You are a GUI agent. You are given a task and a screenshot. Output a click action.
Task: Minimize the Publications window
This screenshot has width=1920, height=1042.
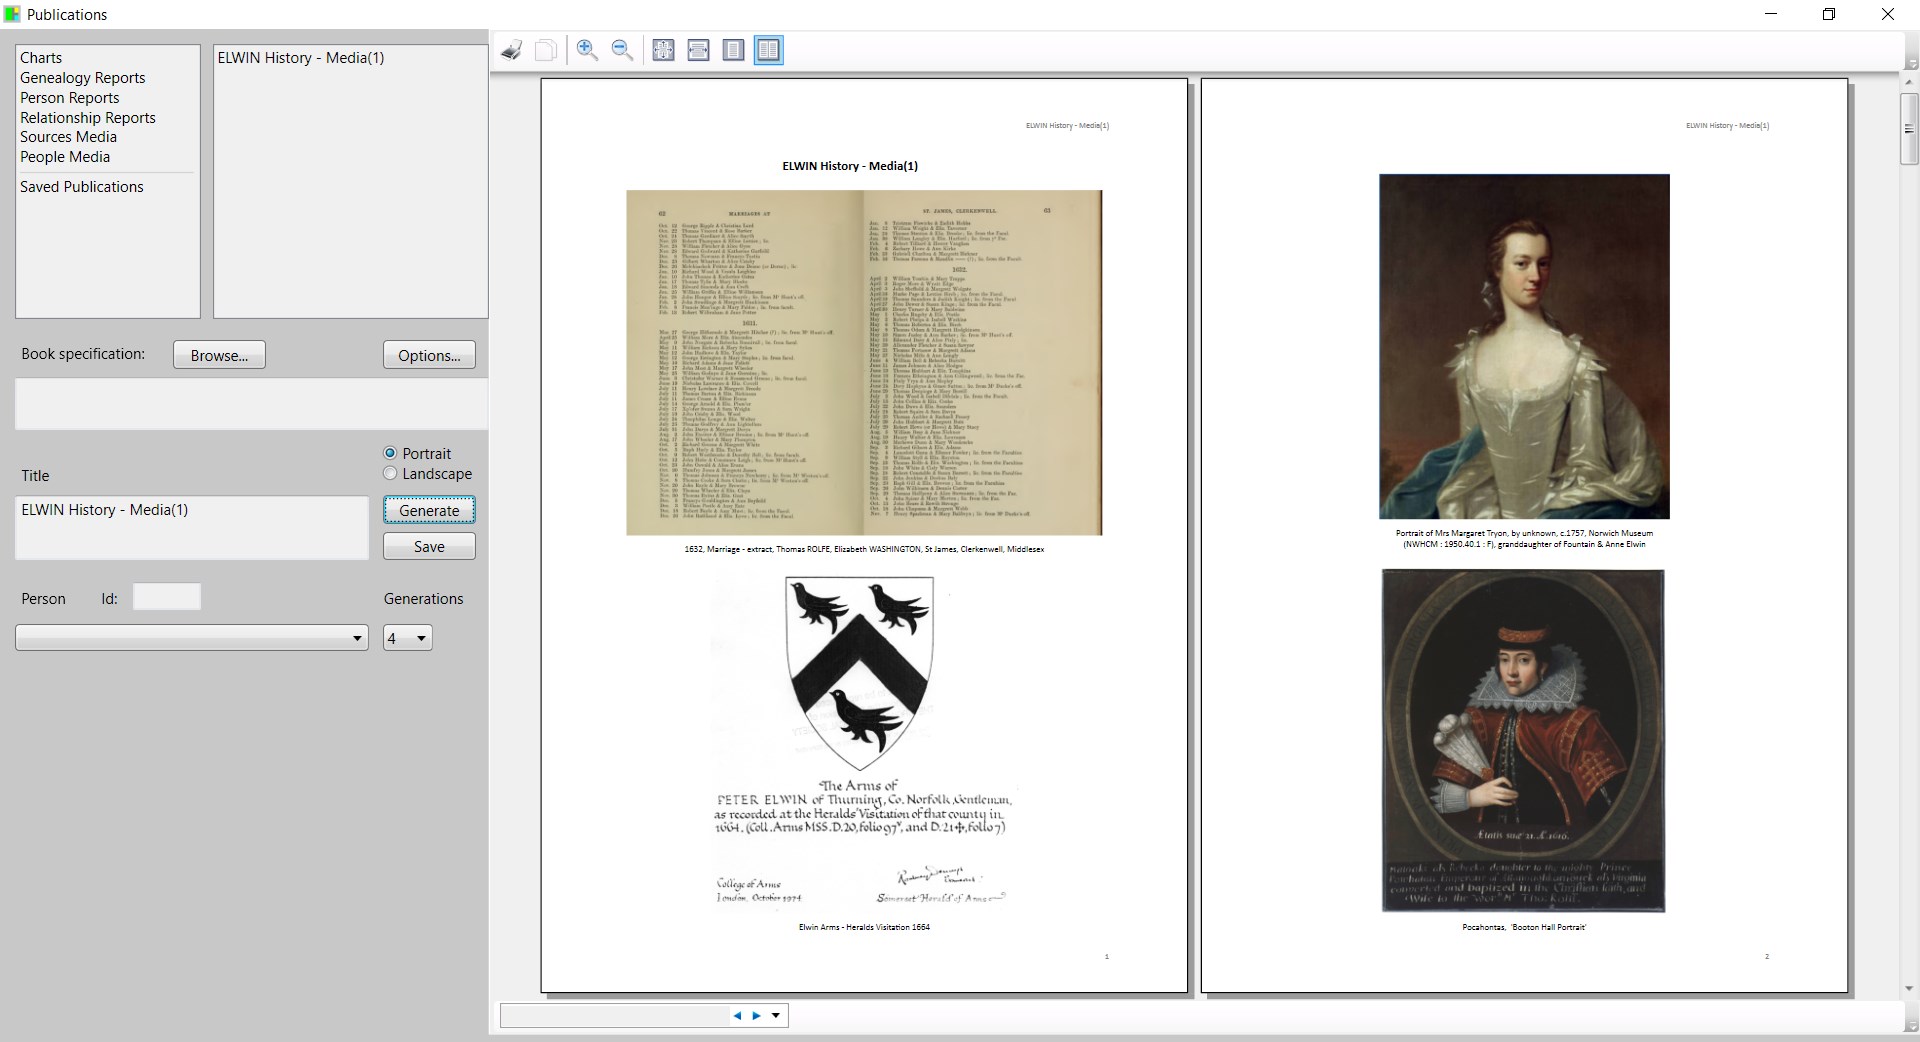(x=1771, y=14)
